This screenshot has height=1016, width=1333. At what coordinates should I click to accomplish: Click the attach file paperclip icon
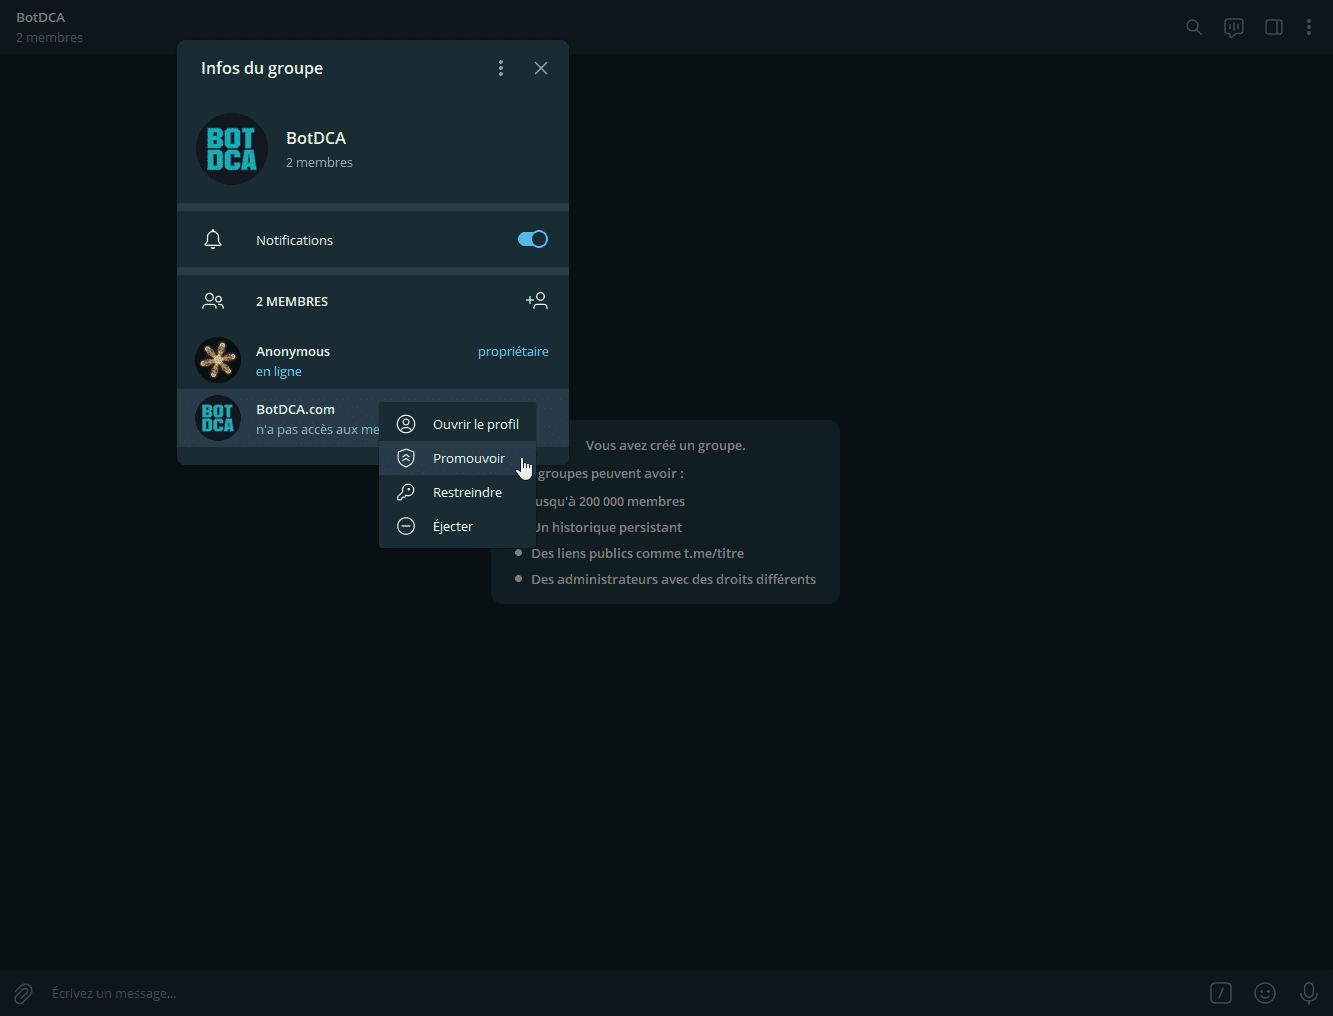(x=23, y=993)
